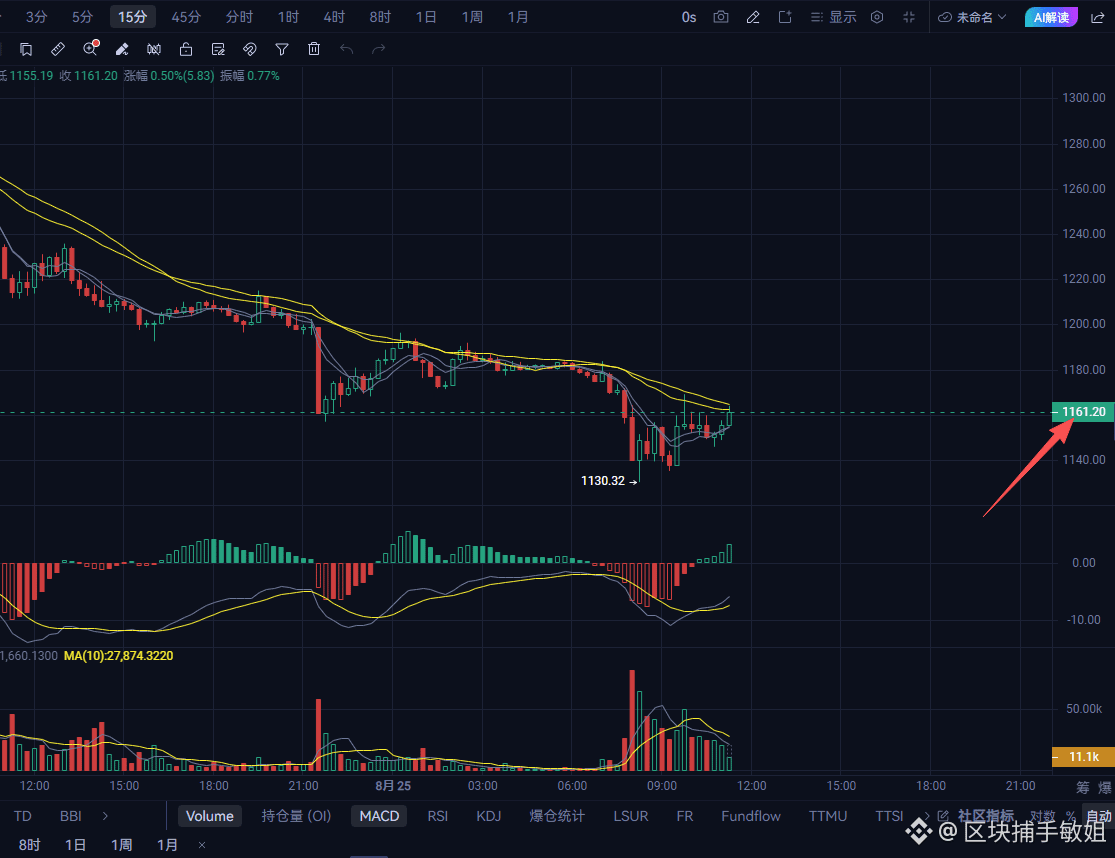
Task: Switch to the 分时 timeframe
Action: (x=239, y=17)
